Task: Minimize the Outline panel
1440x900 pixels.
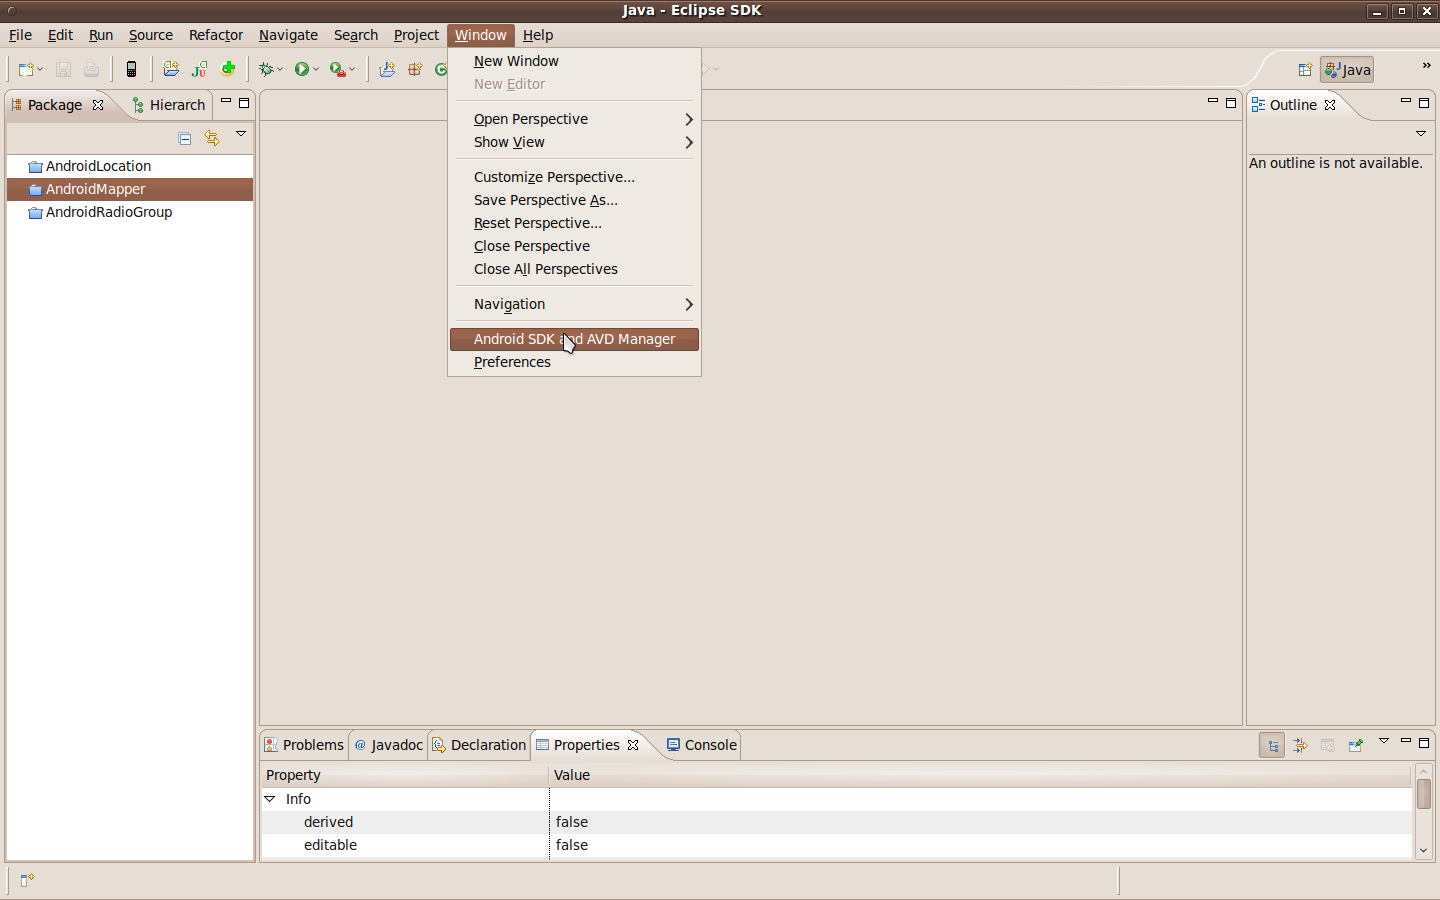Action: pyautogui.click(x=1406, y=102)
